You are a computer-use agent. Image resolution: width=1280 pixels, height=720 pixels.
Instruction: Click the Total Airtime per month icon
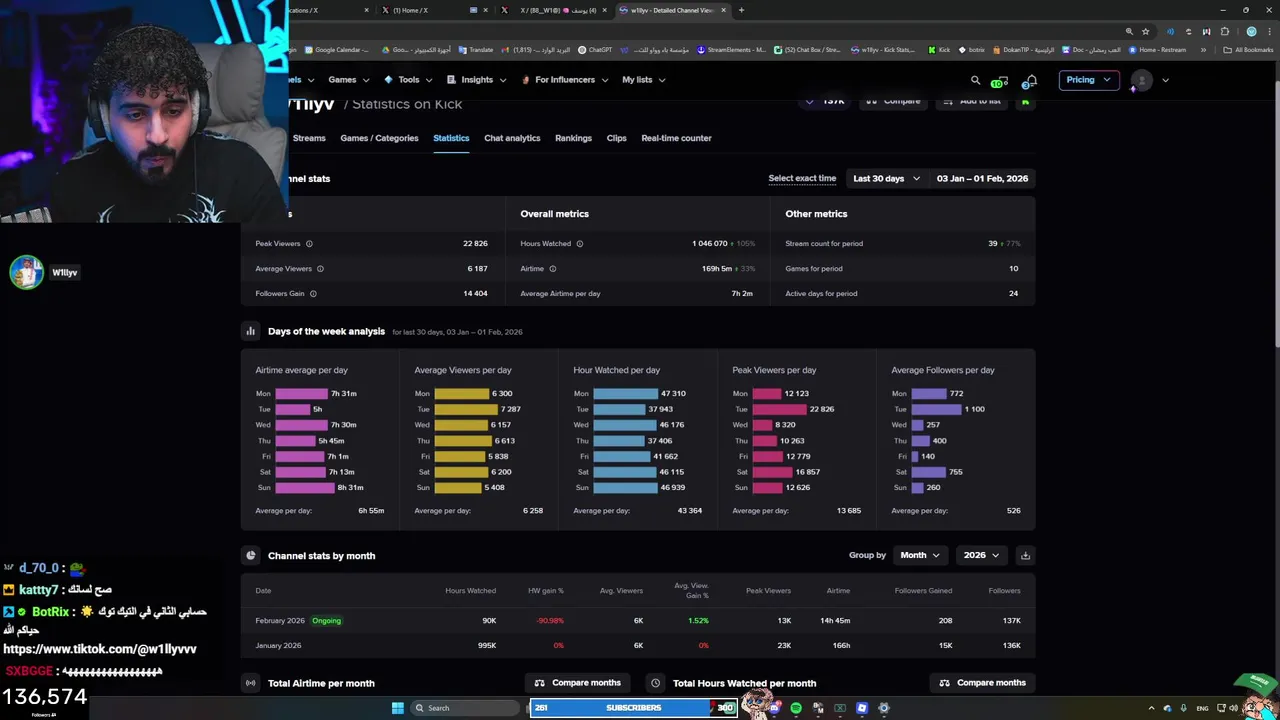click(x=250, y=683)
